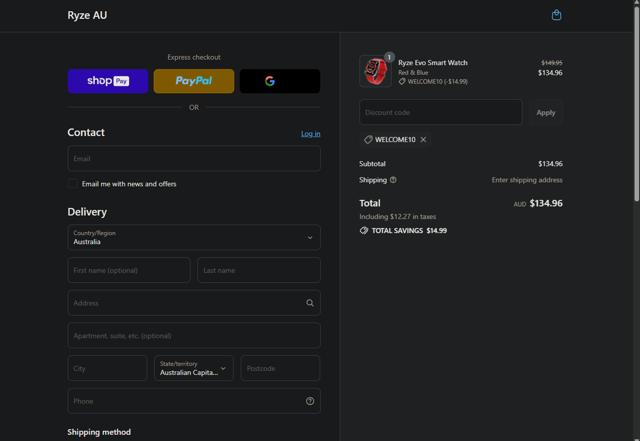The image size is (640, 441).
Task: Remove the WELCOME10 discount code
Action: click(423, 140)
